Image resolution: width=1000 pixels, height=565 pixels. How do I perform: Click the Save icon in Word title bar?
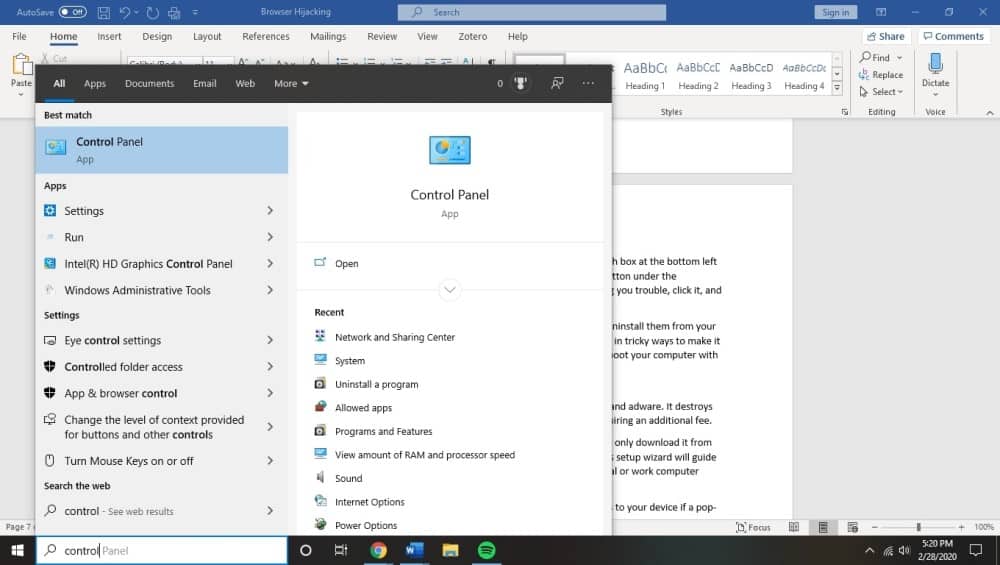[x=103, y=12]
